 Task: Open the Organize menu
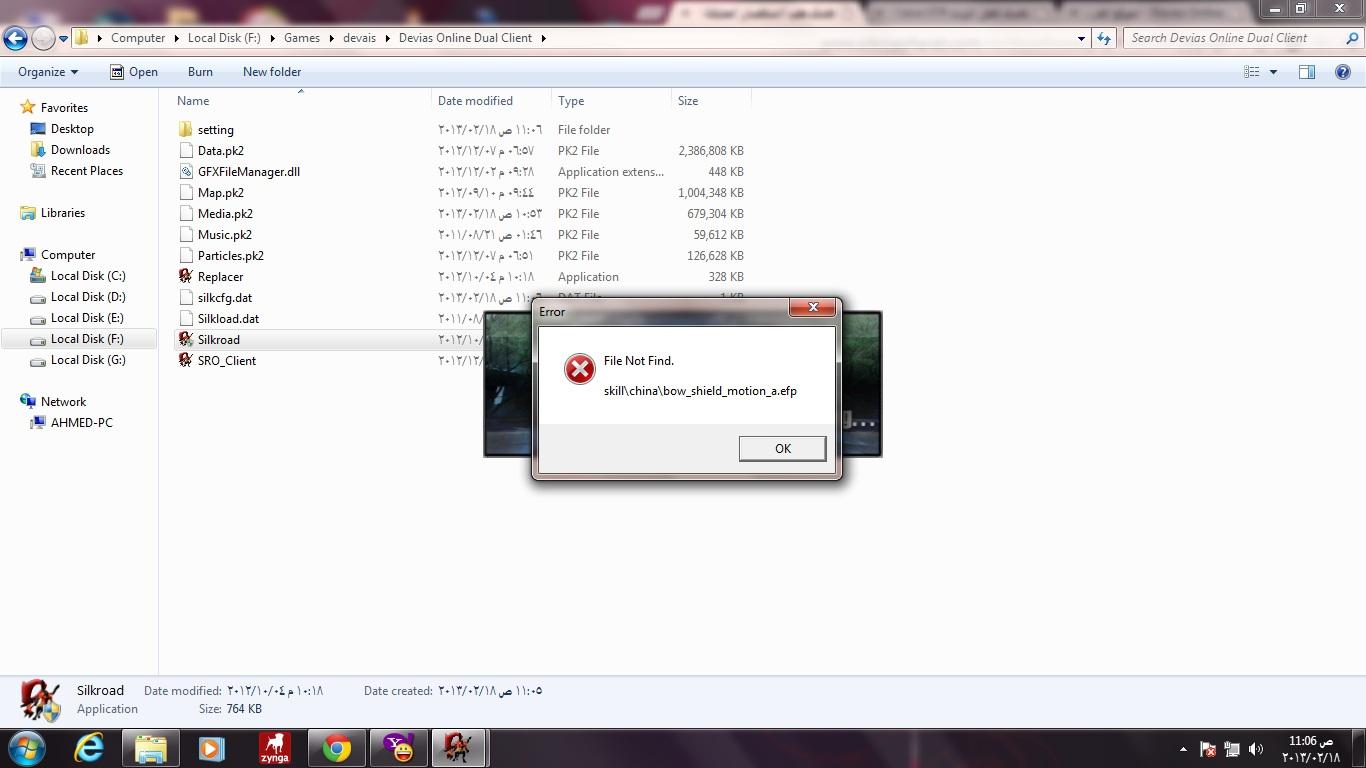47,72
